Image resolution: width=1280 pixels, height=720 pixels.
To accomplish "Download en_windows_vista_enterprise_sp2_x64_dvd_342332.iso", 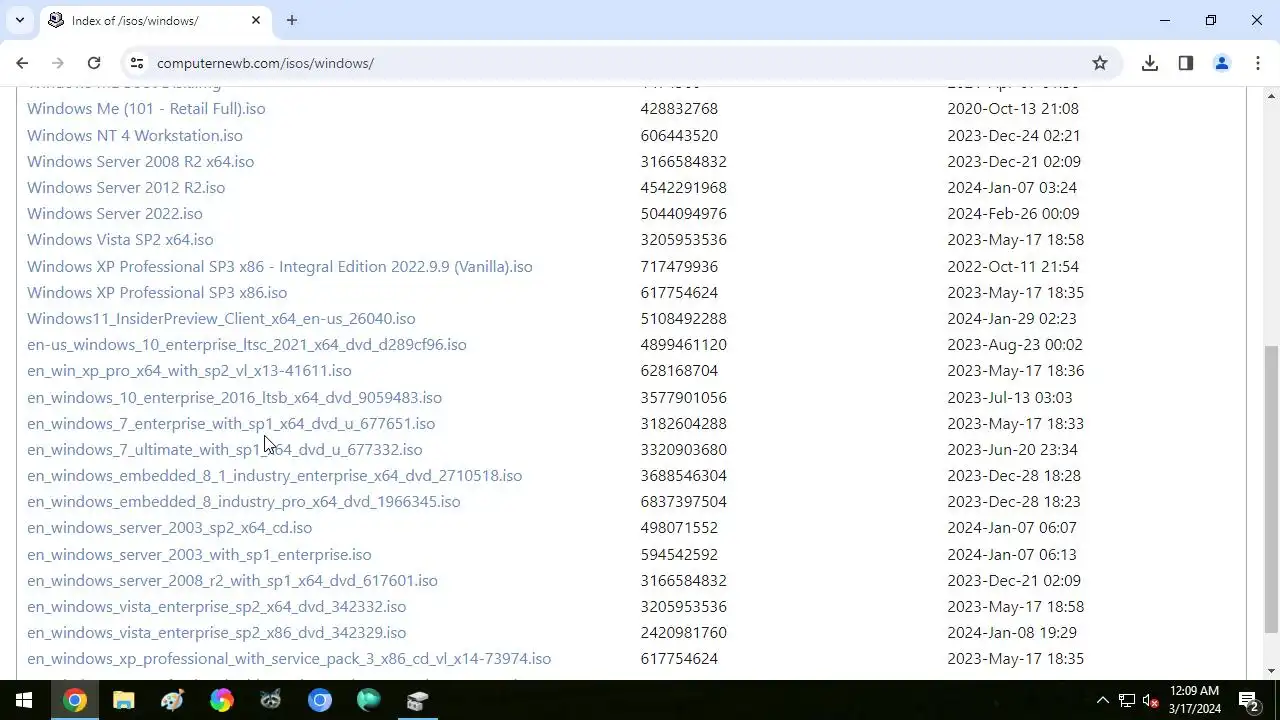I will coord(216,606).
